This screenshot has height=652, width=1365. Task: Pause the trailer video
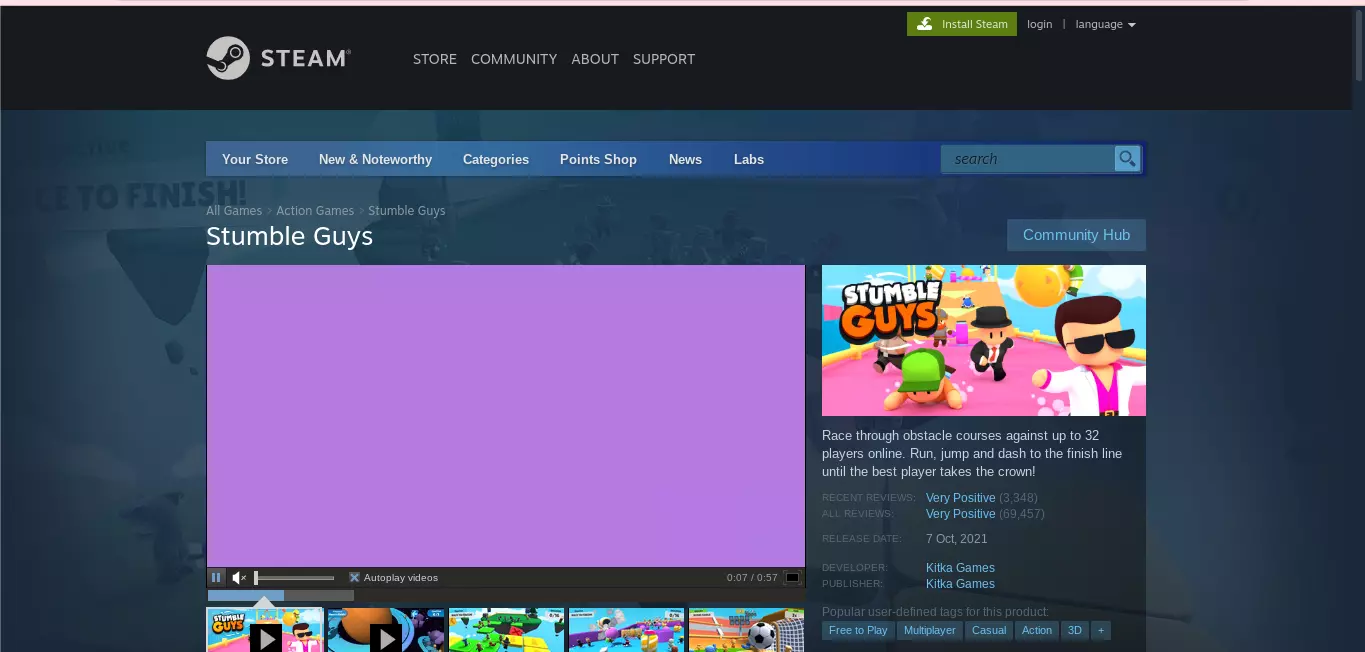point(216,577)
